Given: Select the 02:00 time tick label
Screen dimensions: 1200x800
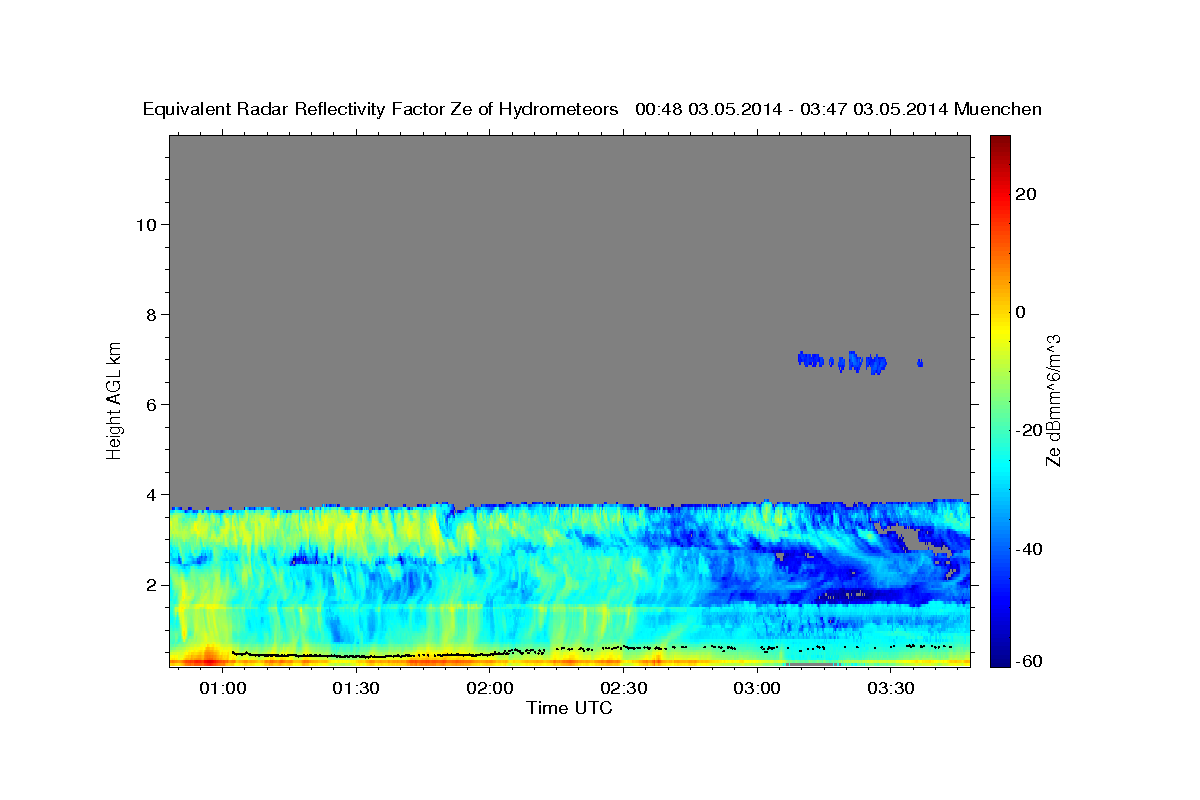Looking at the screenshot, I should (490, 688).
